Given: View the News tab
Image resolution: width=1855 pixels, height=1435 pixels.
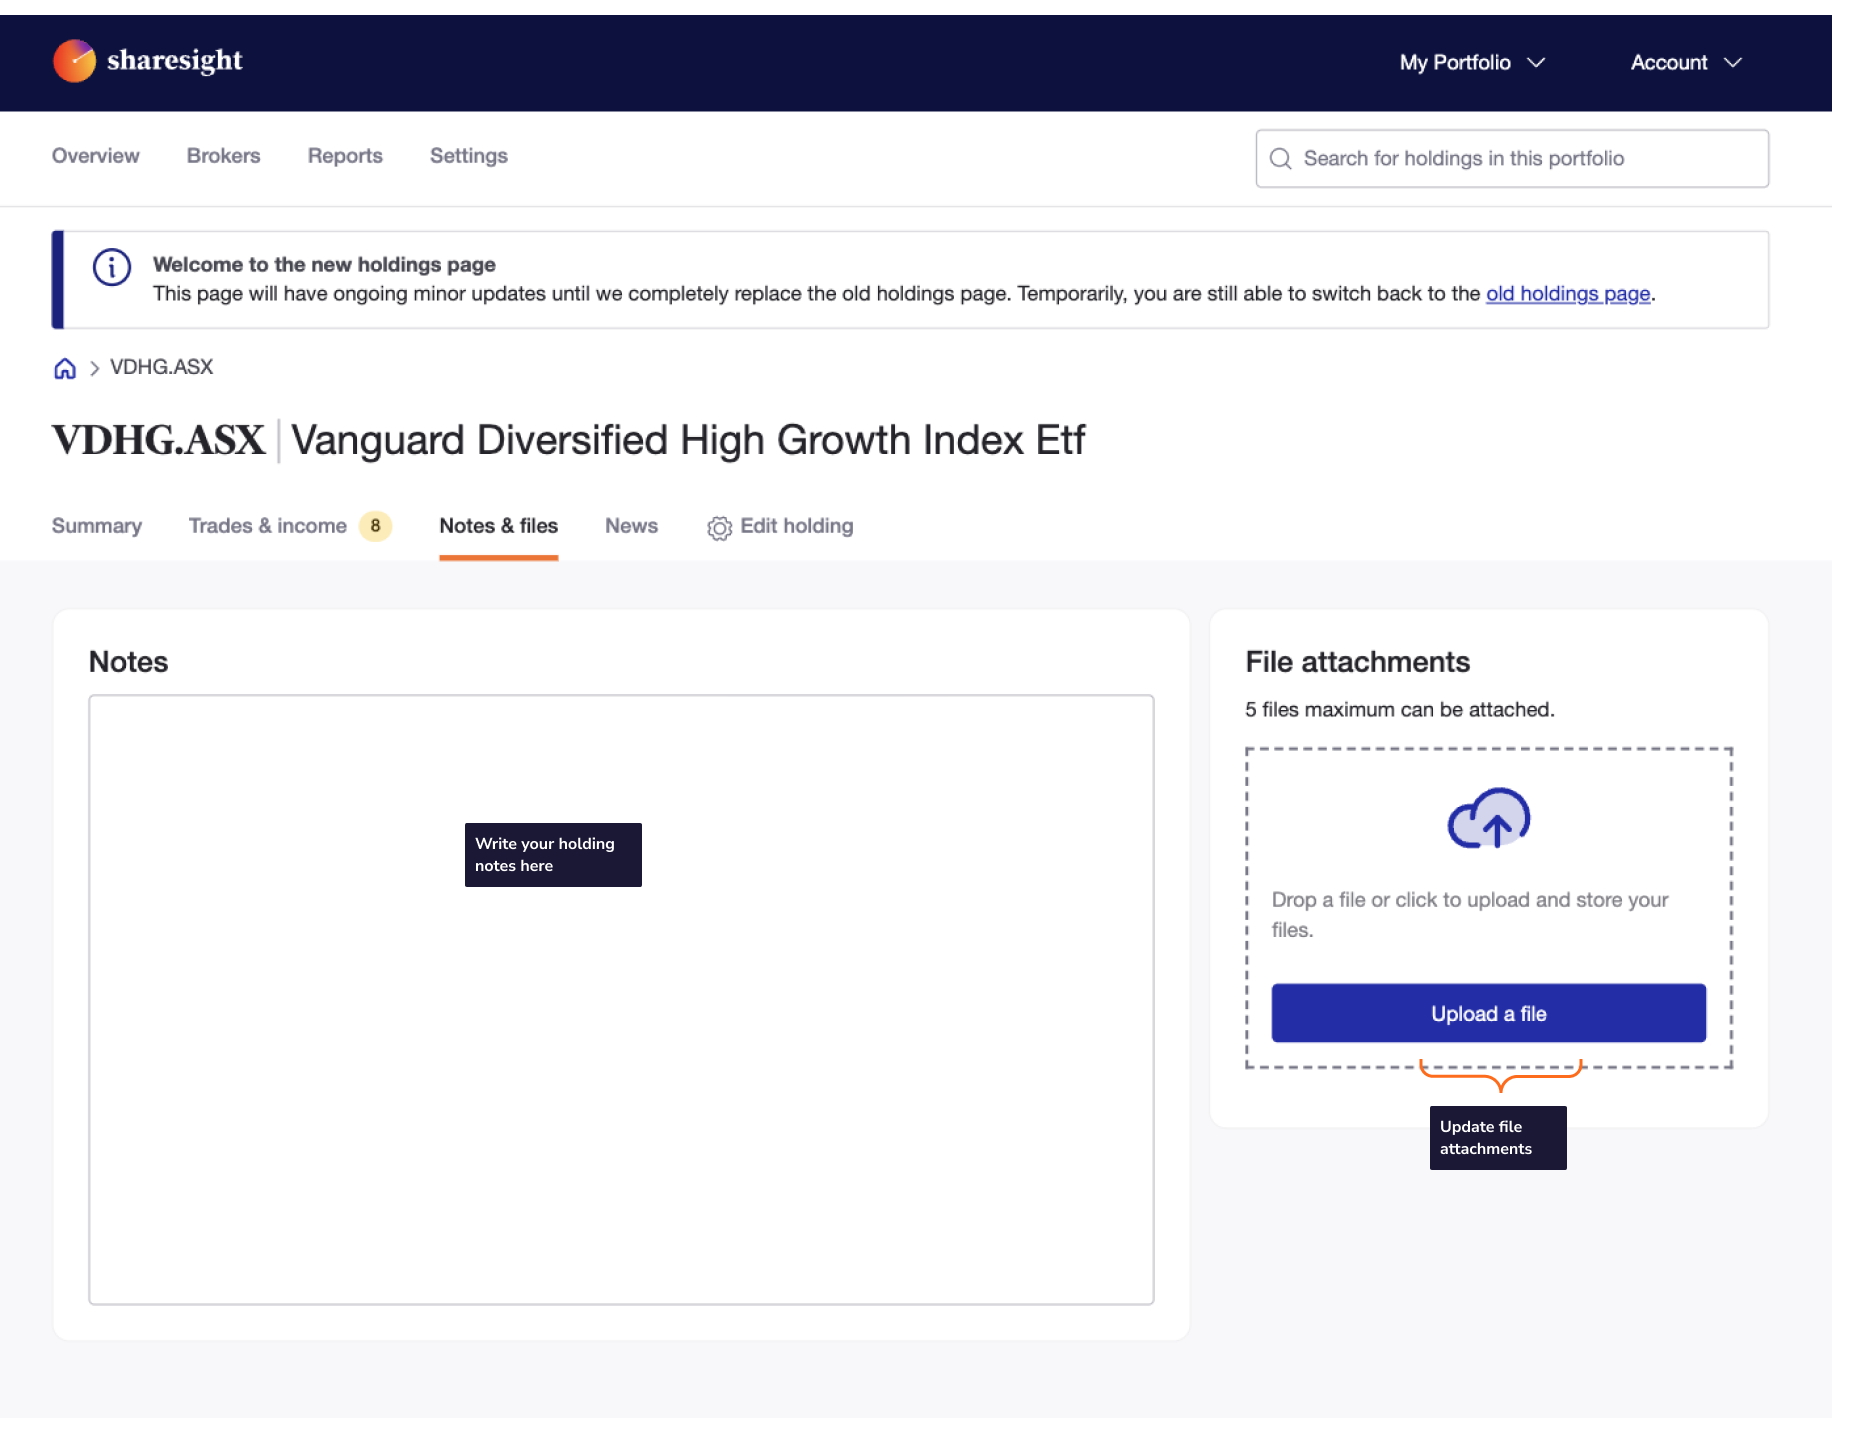Looking at the screenshot, I should pos(631,526).
